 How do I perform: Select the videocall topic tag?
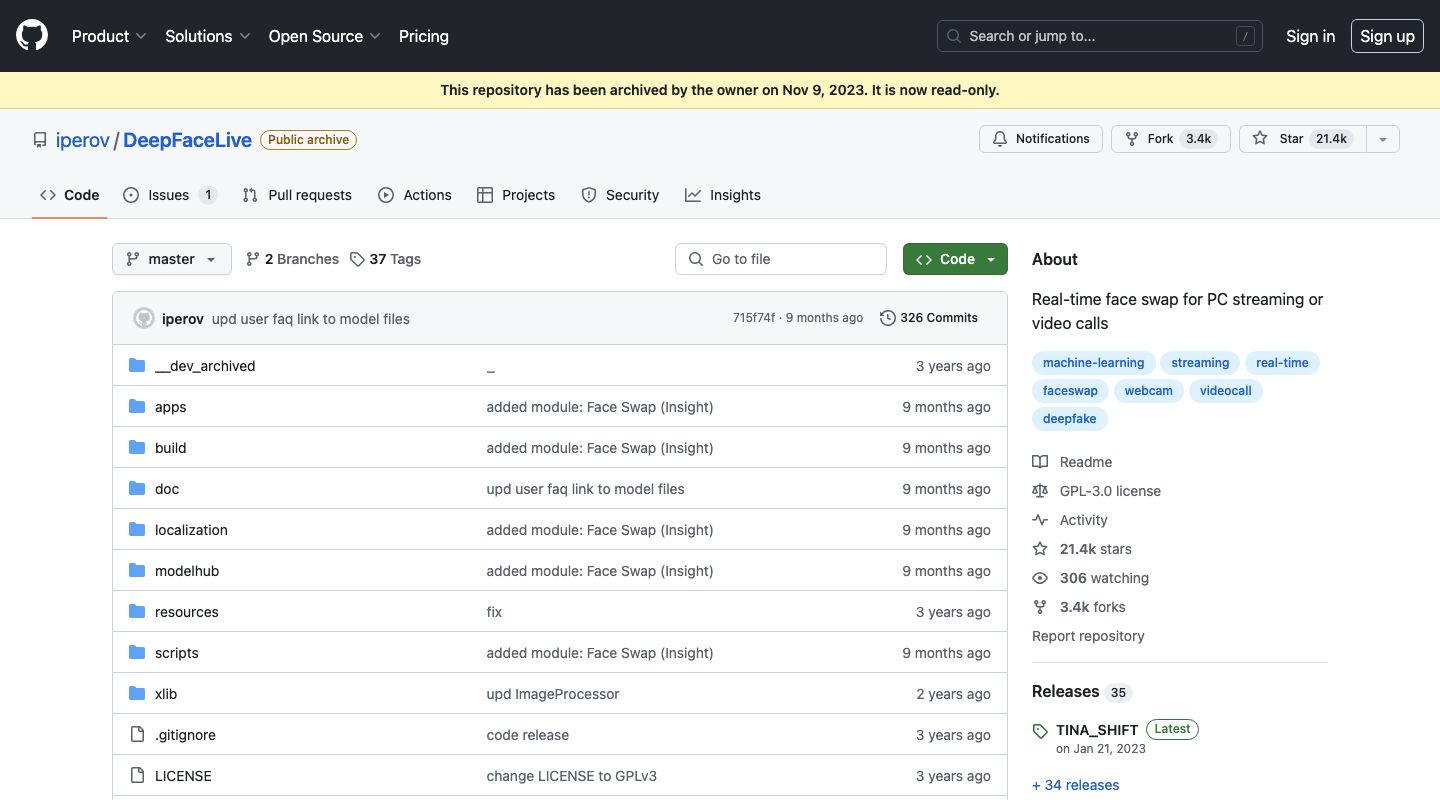tap(1226, 391)
